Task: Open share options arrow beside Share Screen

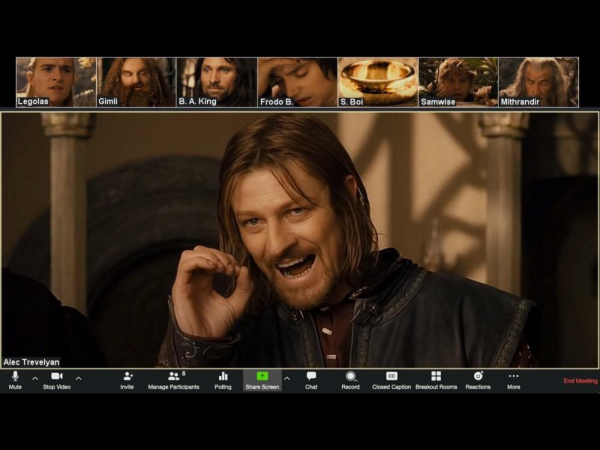Action: pyautogui.click(x=287, y=379)
